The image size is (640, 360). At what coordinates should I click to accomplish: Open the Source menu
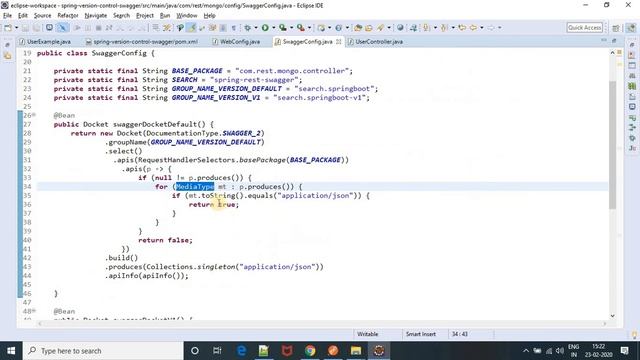coord(42,16)
